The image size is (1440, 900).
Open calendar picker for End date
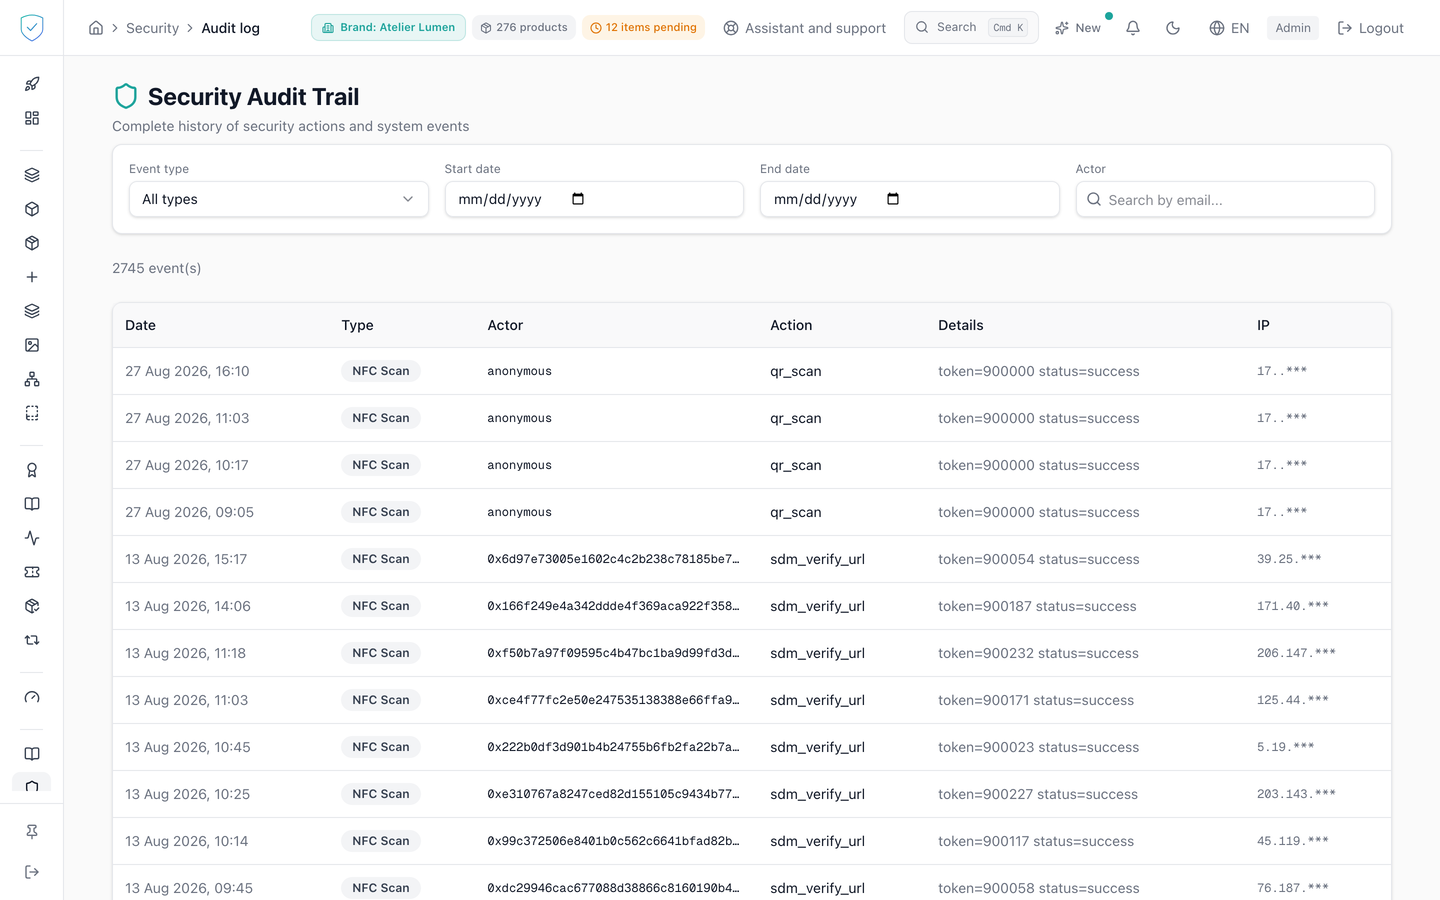pos(893,199)
